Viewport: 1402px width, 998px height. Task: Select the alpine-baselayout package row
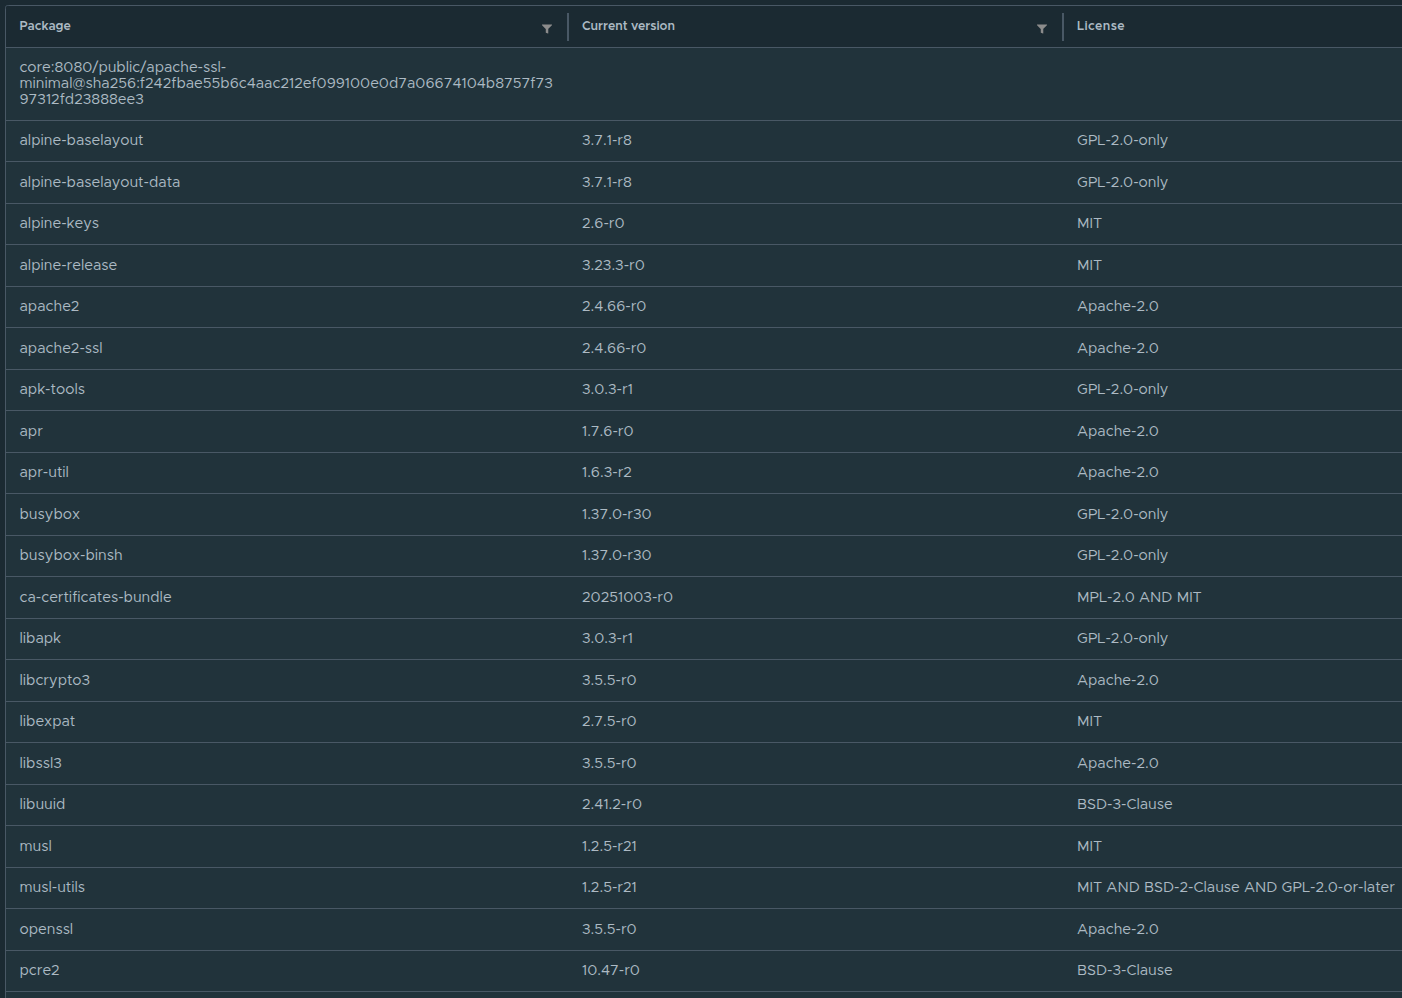81,141
